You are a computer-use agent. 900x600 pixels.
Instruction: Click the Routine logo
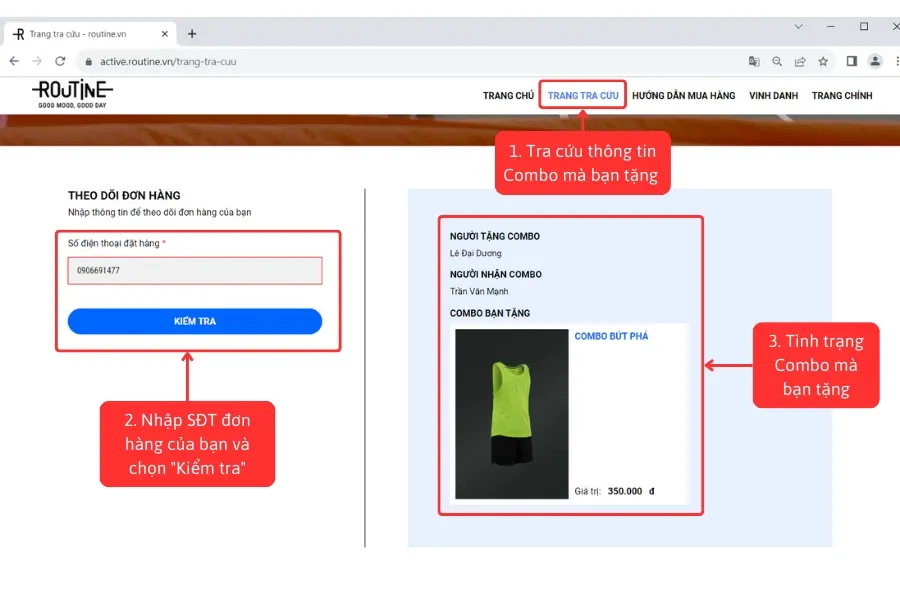[73, 93]
